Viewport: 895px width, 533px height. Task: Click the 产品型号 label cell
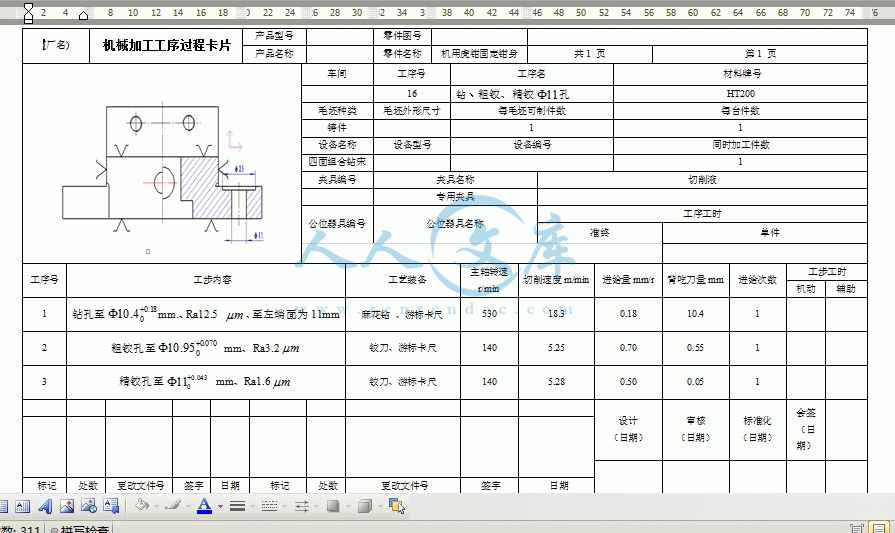click(274, 37)
